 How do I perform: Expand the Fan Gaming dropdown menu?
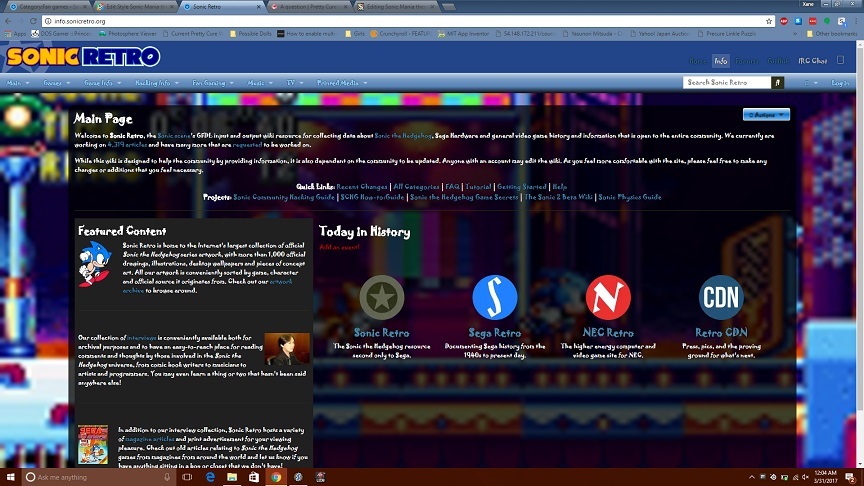pyautogui.click(x=213, y=83)
